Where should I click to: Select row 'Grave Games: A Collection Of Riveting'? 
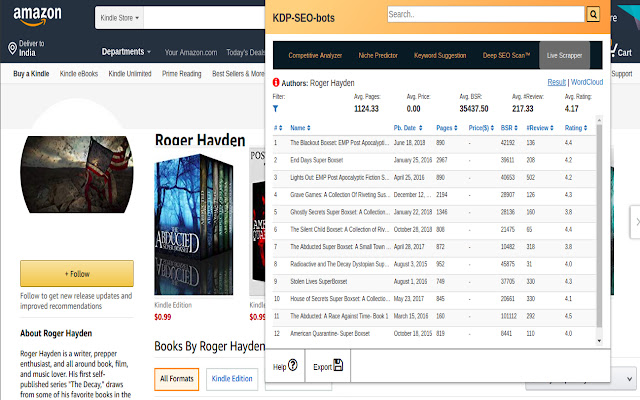point(434,195)
